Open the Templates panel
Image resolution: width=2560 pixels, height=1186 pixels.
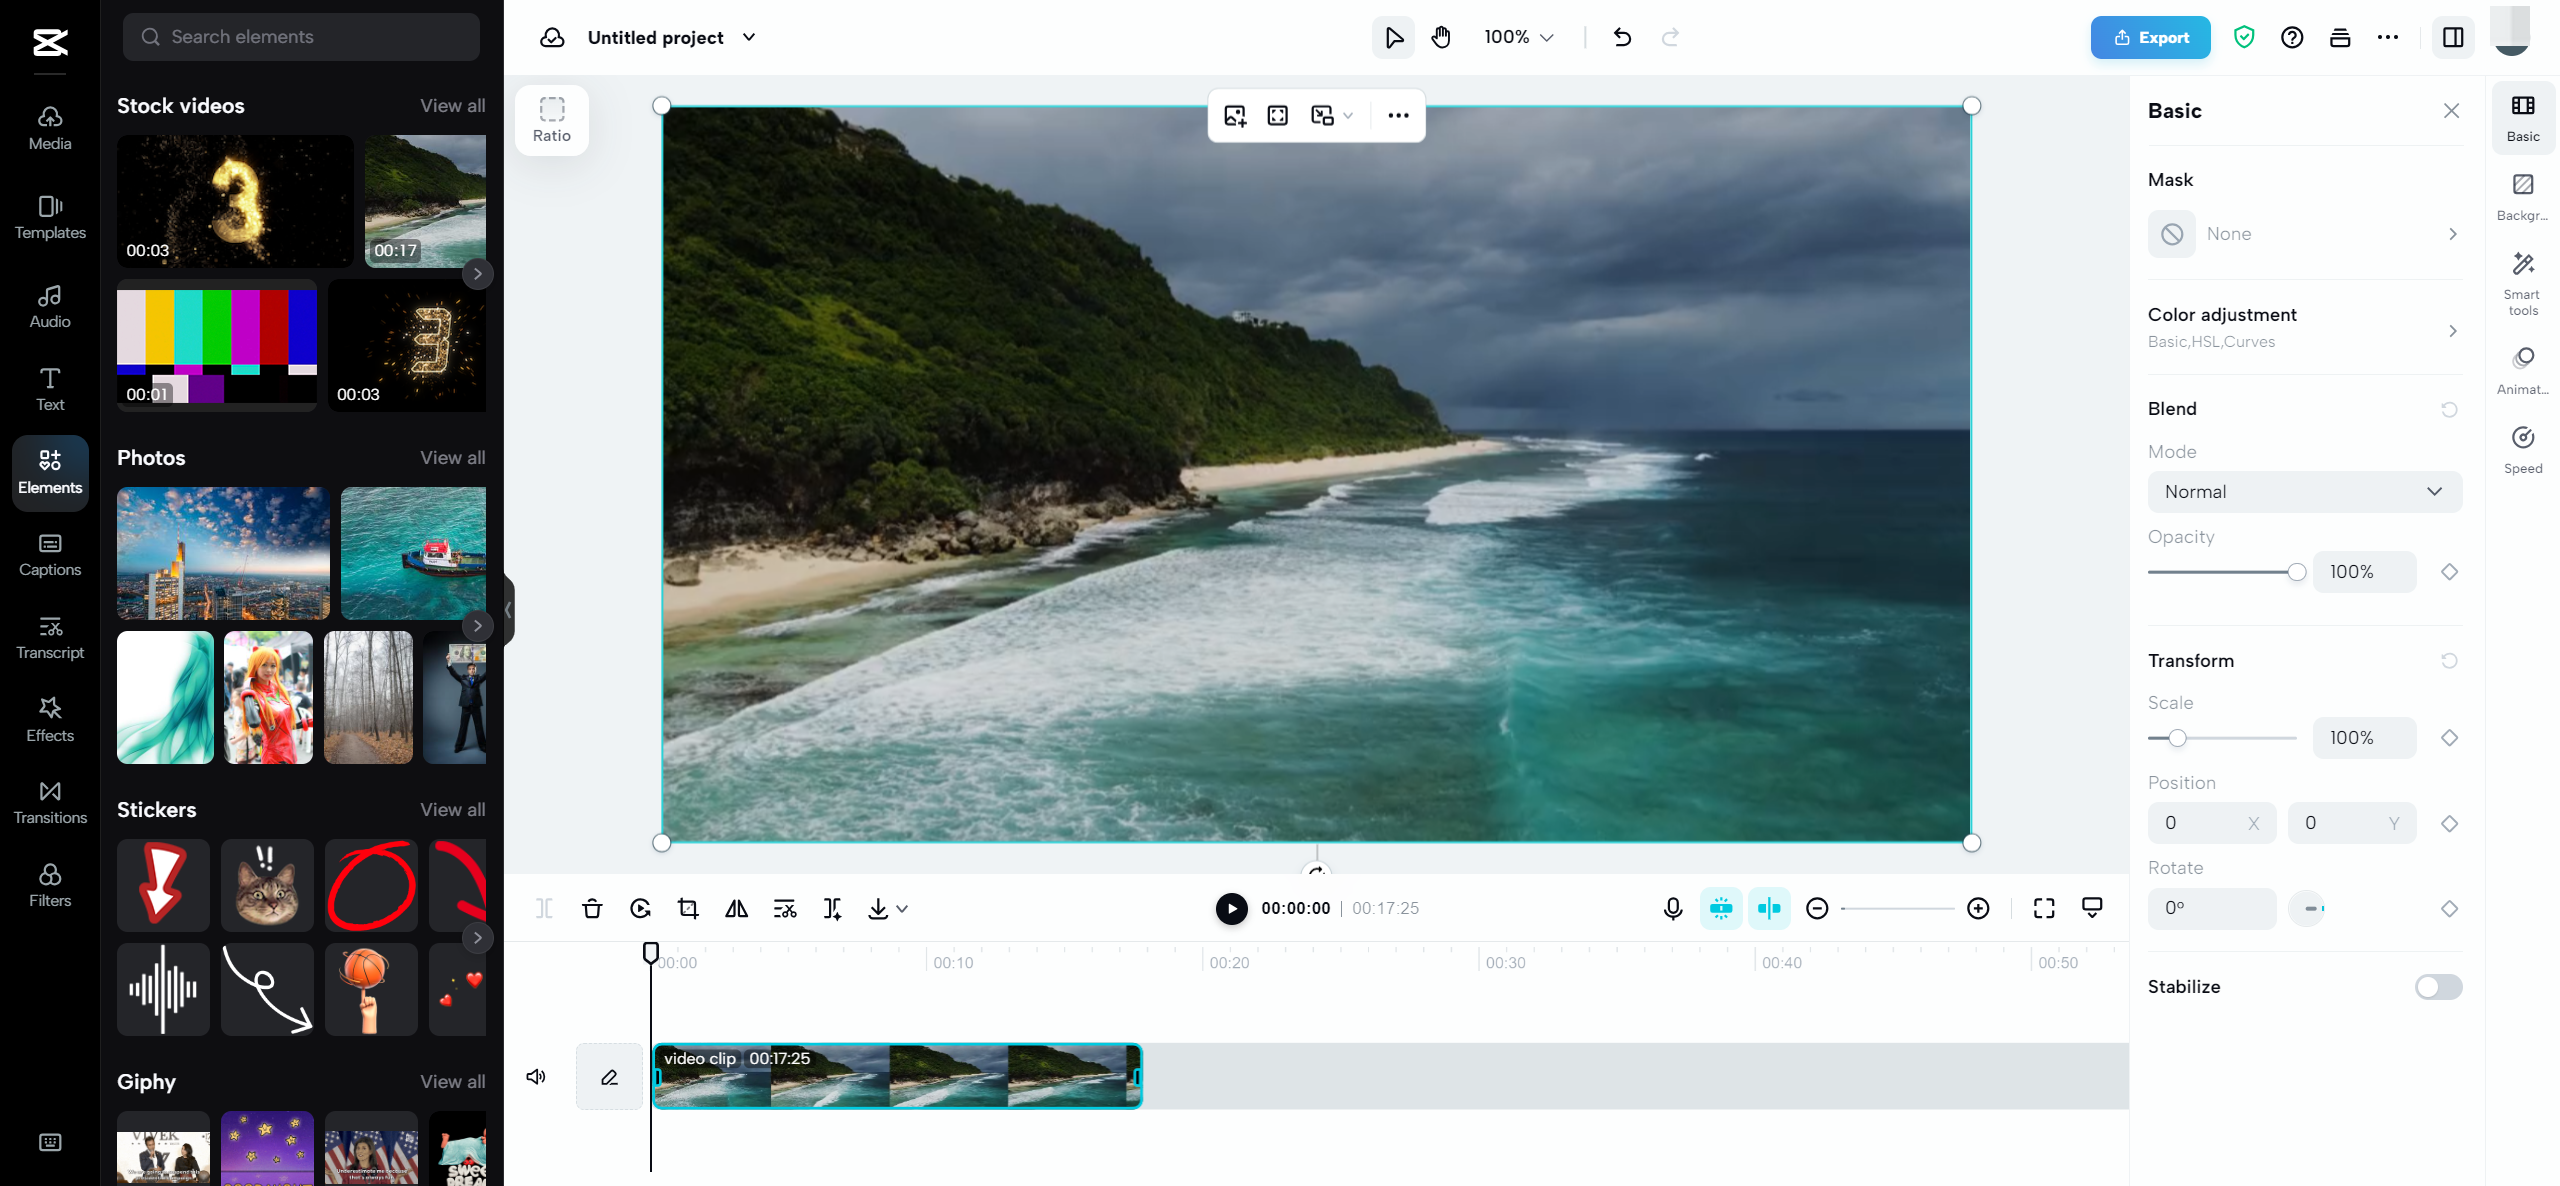click(x=49, y=216)
